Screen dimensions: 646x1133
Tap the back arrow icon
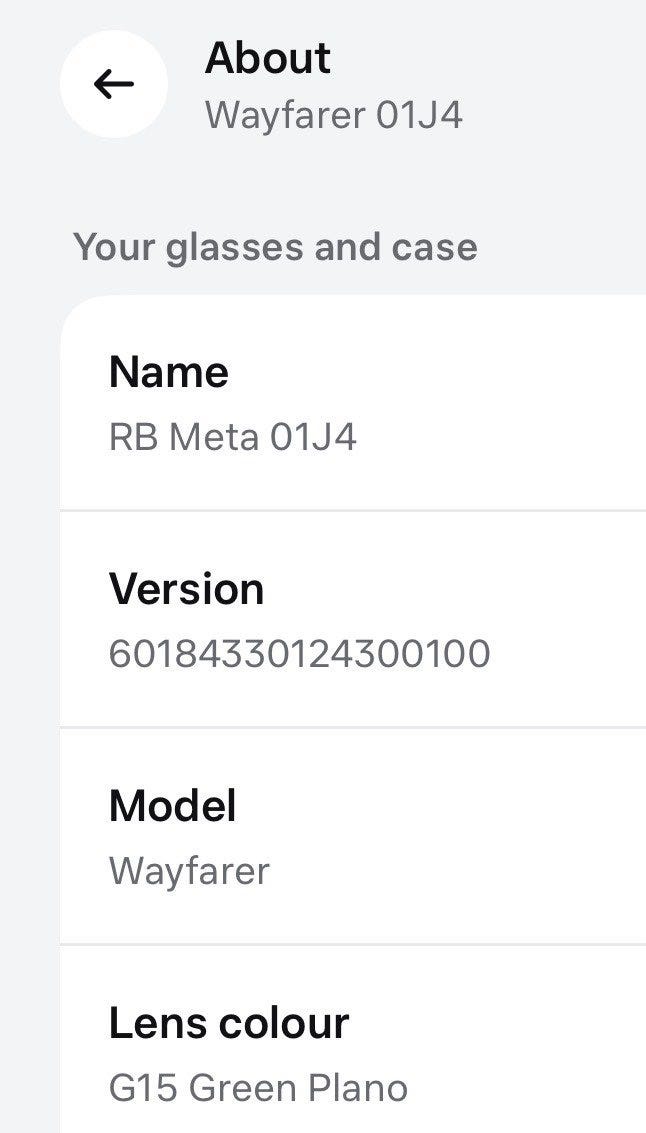click(x=113, y=84)
